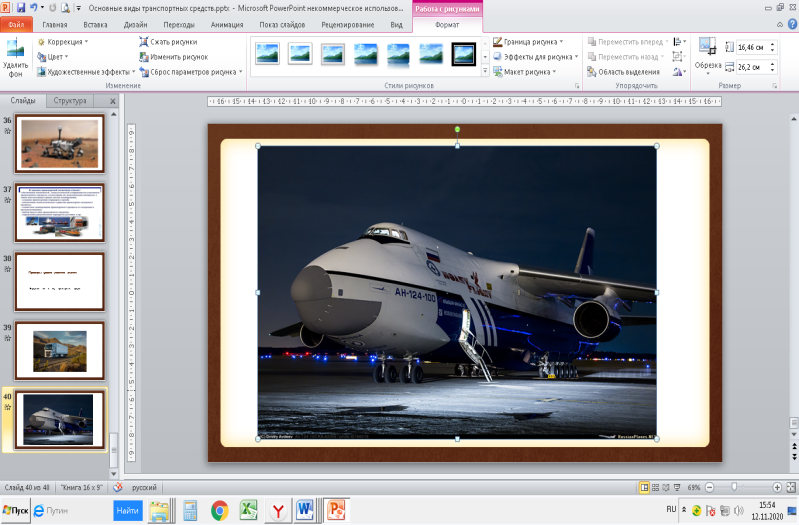
Task: Apply the black-framed picture style thumbnail
Action: click(x=464, y=54)
